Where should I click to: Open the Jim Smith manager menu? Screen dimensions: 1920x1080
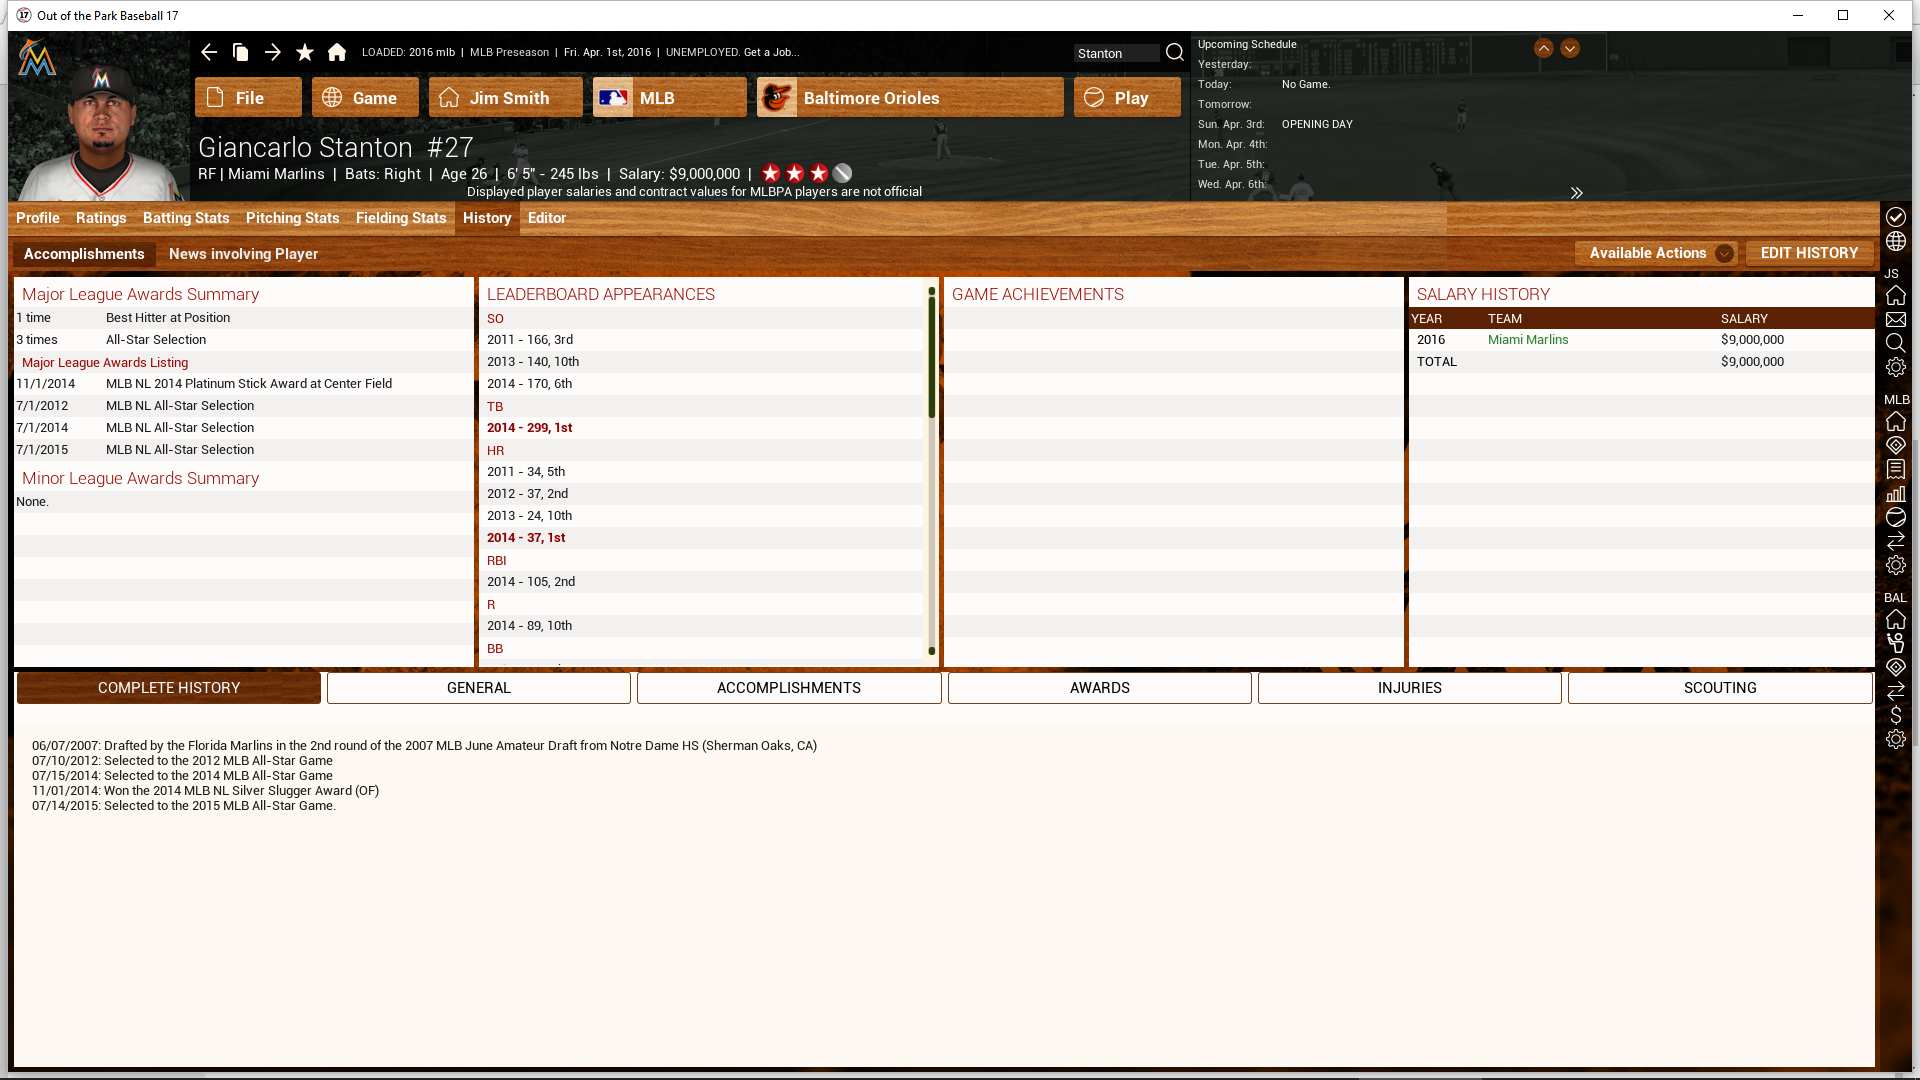[x=506, y=97]
